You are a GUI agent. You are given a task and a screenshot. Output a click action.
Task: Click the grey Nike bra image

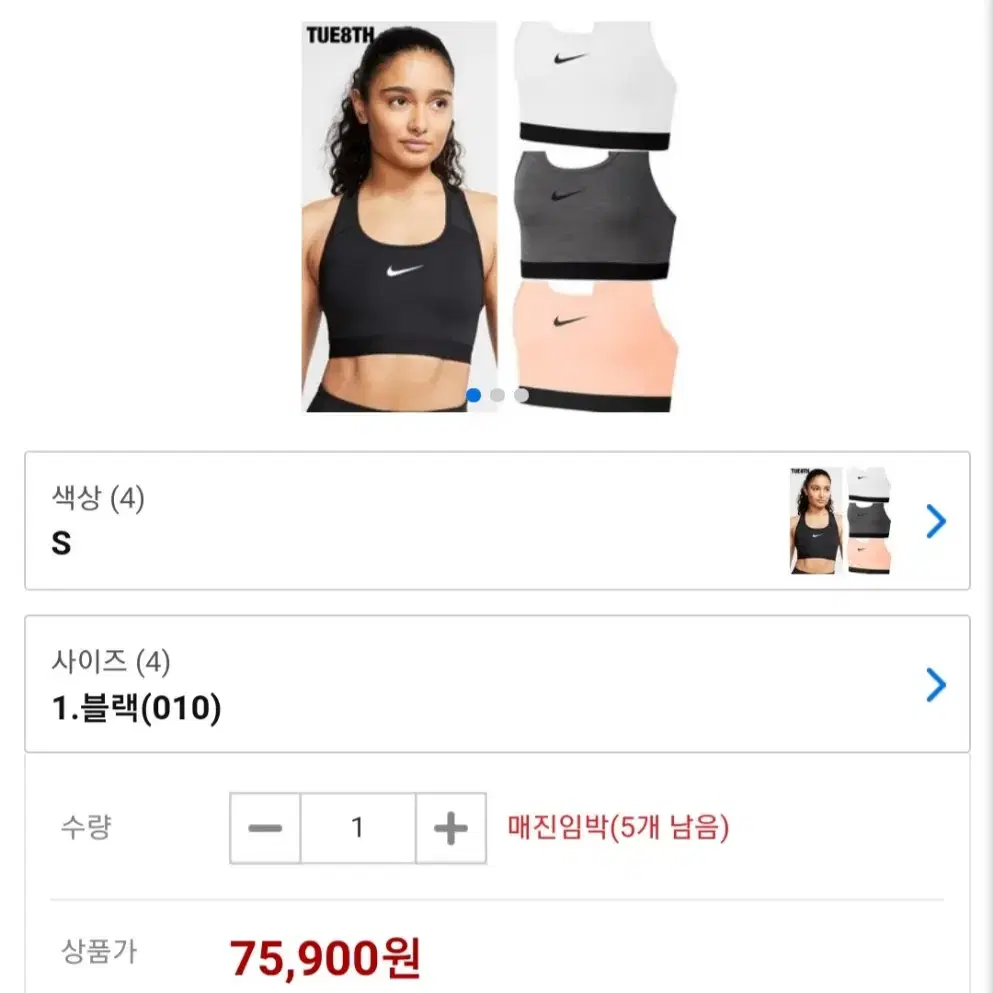tap(595, 215)
